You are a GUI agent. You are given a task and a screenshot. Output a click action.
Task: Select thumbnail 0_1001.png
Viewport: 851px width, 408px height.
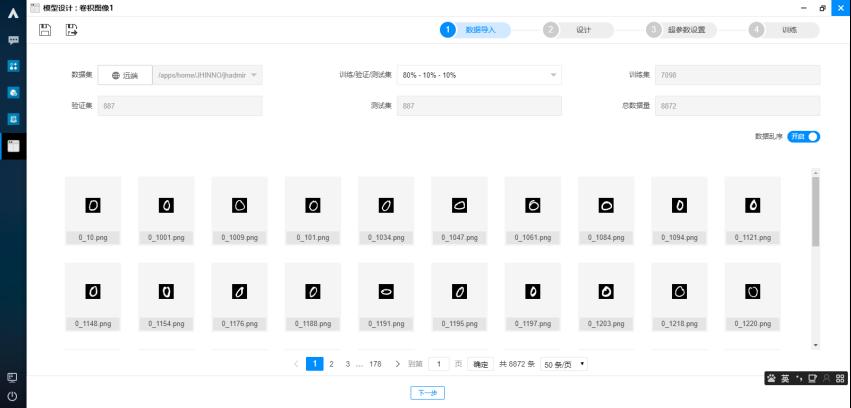tap(166, 211)
